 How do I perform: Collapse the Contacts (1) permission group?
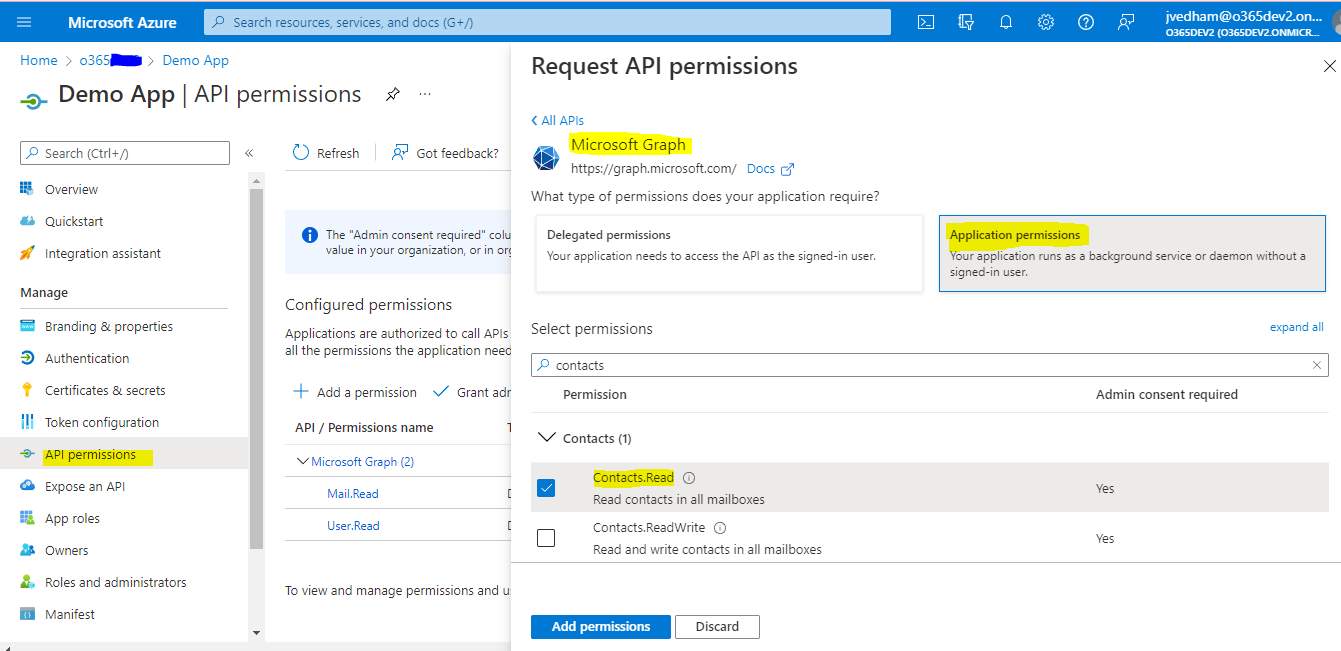pyautogui.click(x=546, y=437)
